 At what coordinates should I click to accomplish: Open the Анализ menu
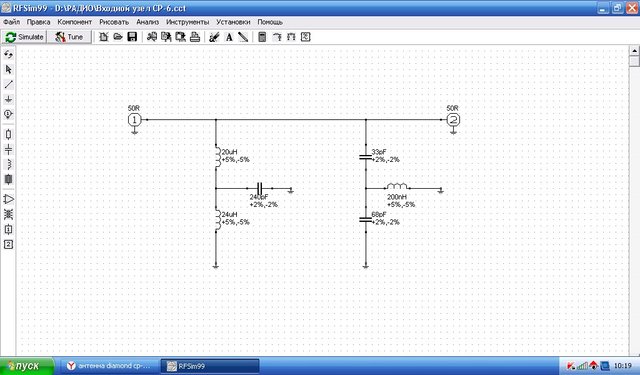click(147, 22)
